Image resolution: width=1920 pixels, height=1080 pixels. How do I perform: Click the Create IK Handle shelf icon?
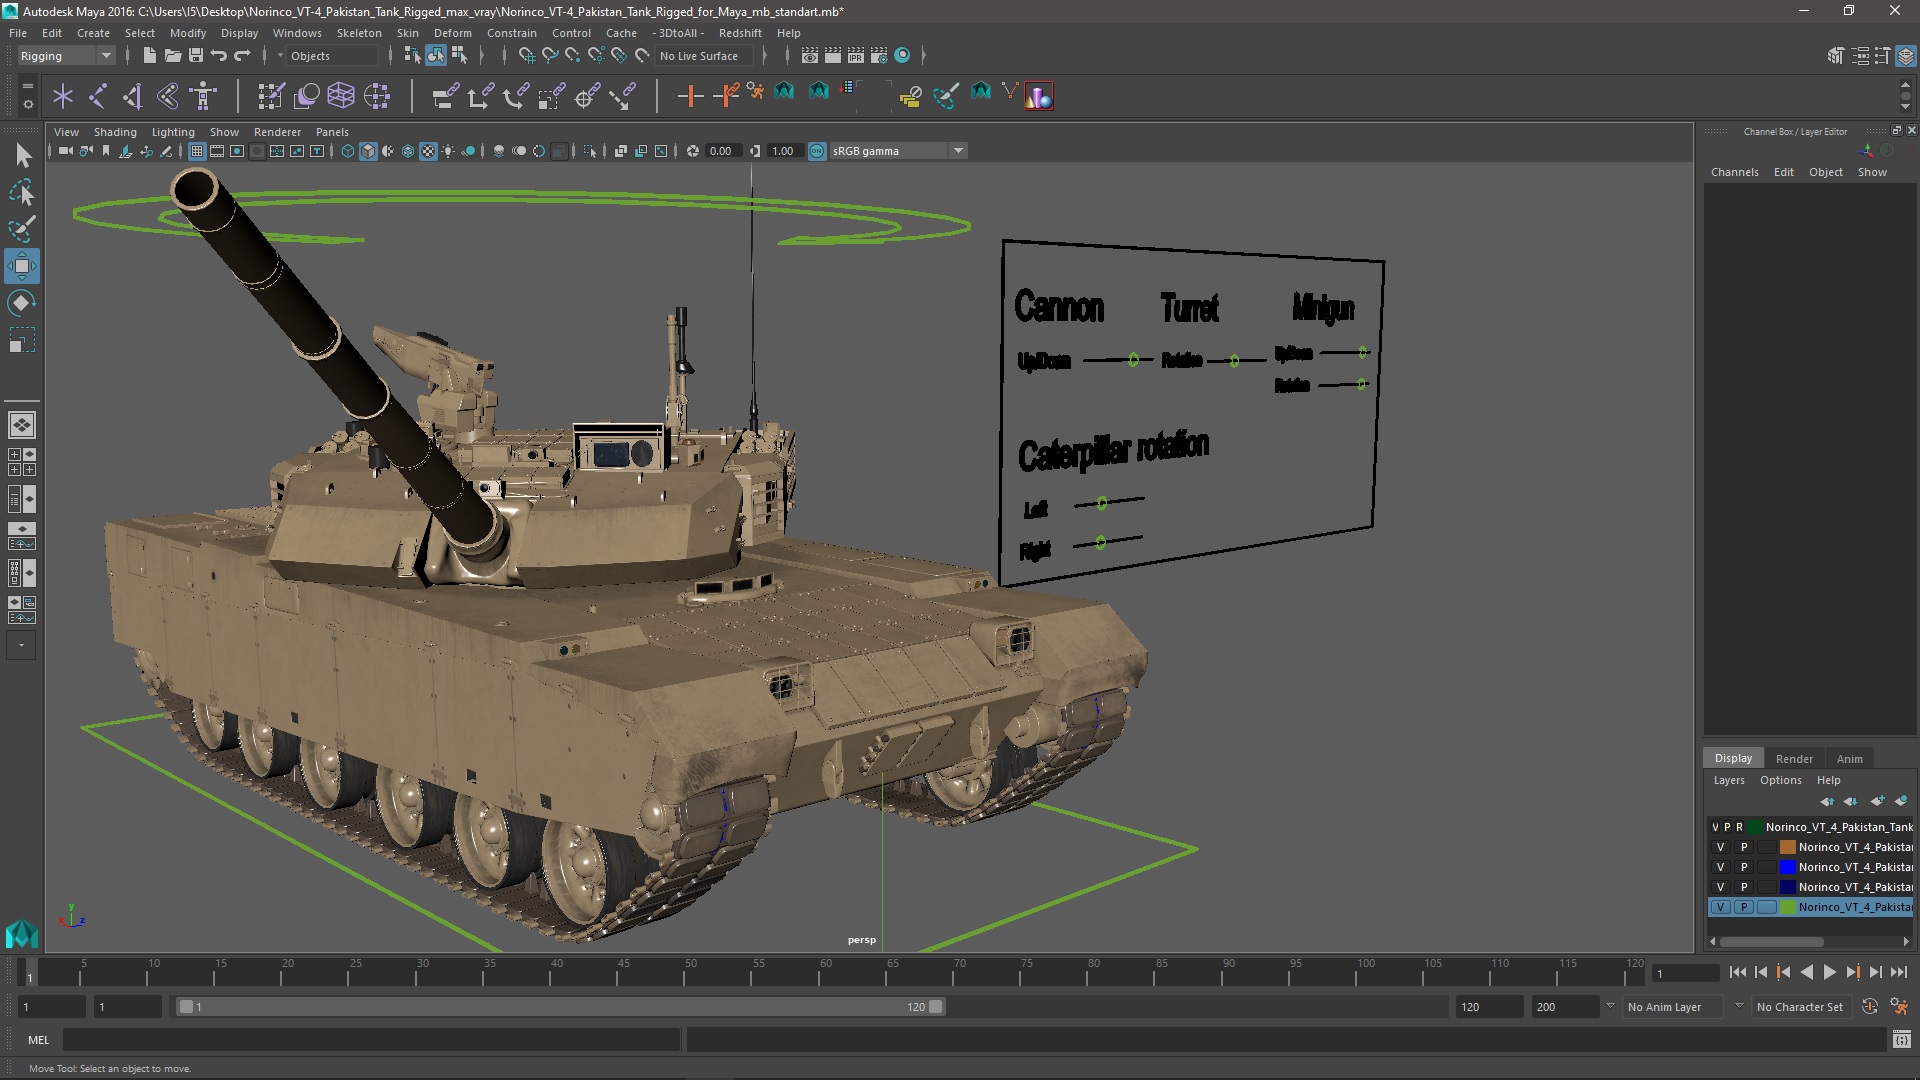(x=133, y=96)
